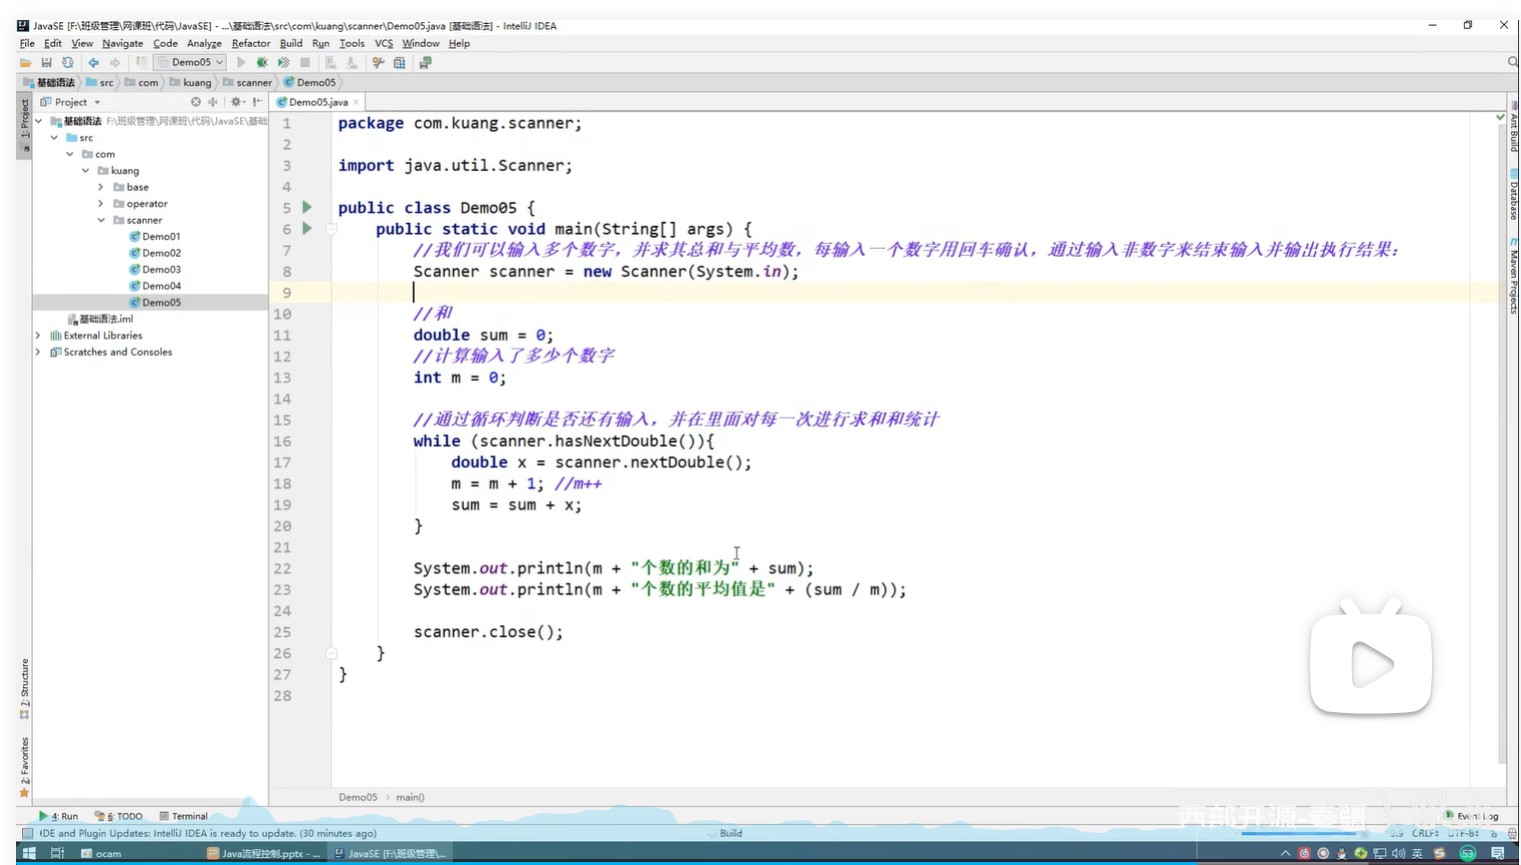Viewport: 1521px width, 865px height.
Task: Expand the Scratches and Consoles node
Action: (38, 352)
